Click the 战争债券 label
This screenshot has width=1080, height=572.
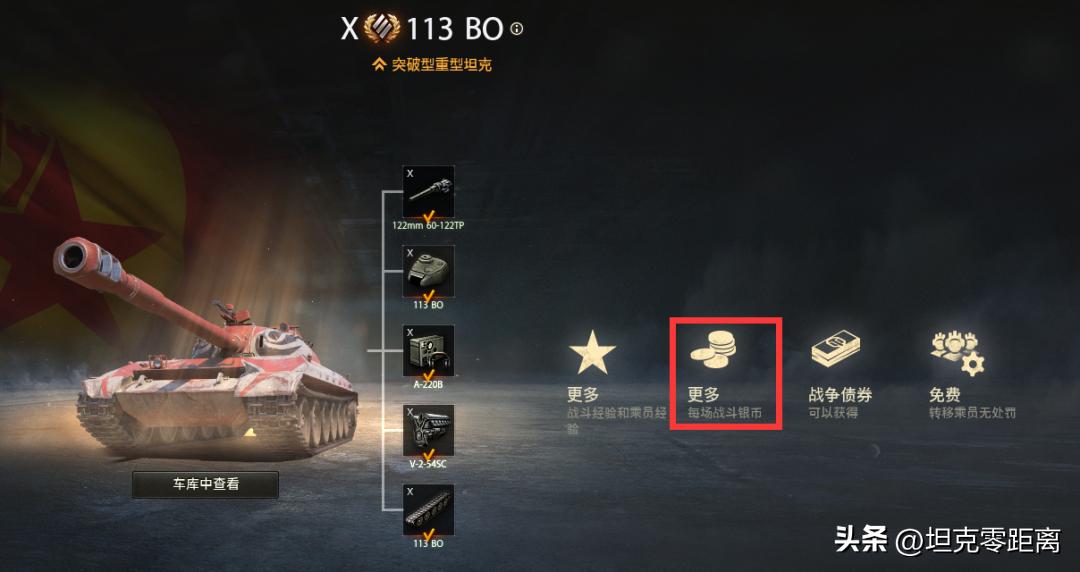coord(840,395)
